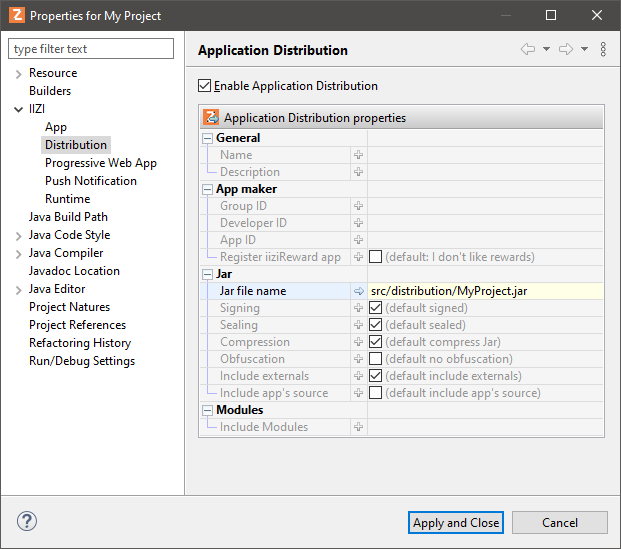Image resolution: width=621 pixels, height=549 pixels.
Task: Click the type filter text field
Action: (91, 49)
